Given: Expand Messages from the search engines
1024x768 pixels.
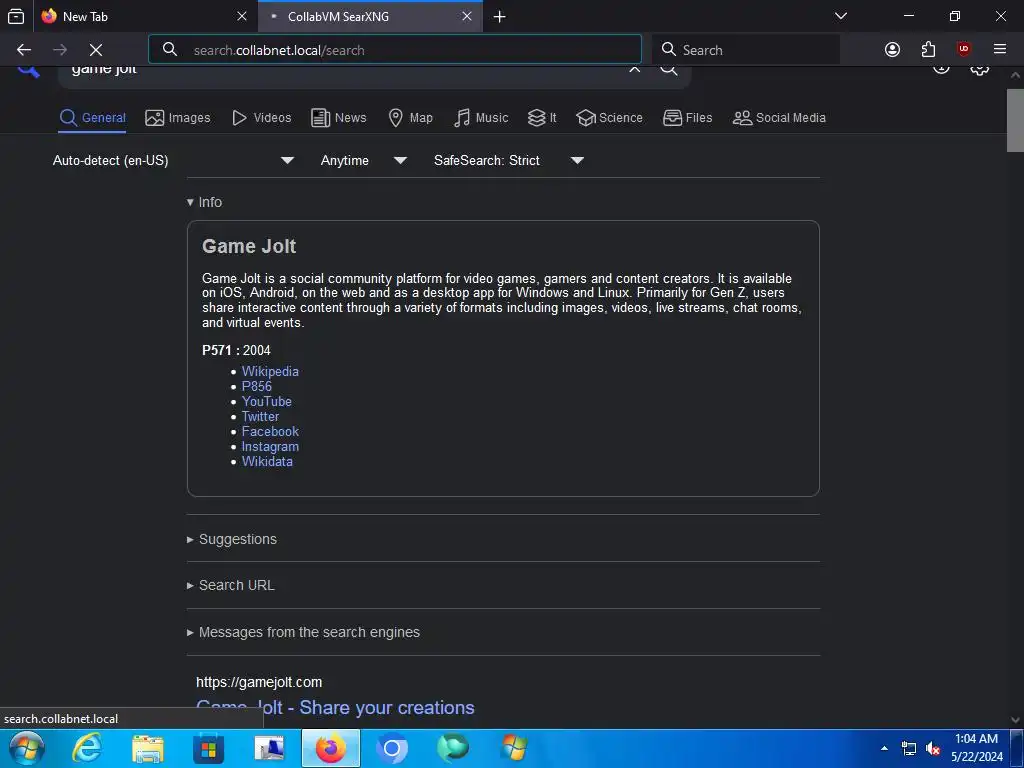Looking at the screenshot, I should coord(303,632).
